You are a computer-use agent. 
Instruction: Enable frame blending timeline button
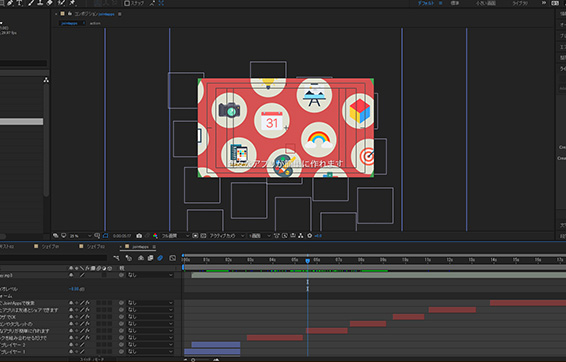150,258
